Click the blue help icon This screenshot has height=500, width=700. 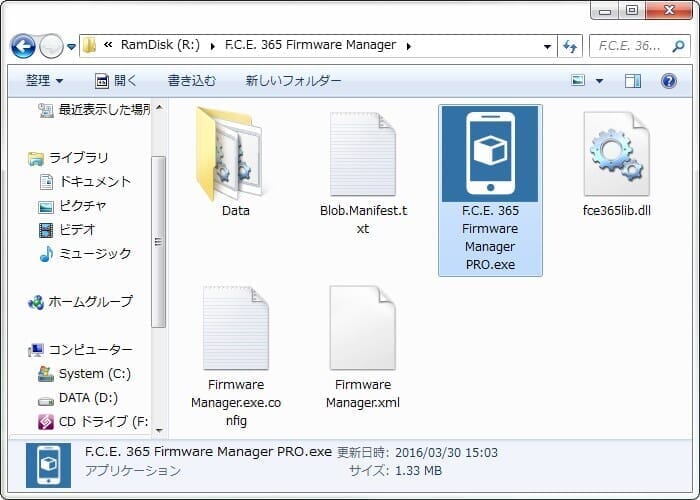tap(668, 81)
